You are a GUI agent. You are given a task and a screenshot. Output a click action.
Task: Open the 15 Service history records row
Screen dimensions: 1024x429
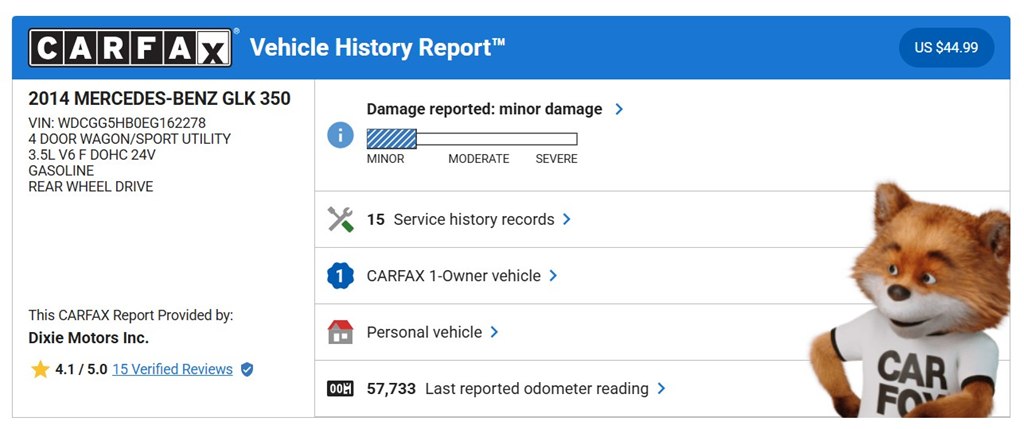coord(460,219)
